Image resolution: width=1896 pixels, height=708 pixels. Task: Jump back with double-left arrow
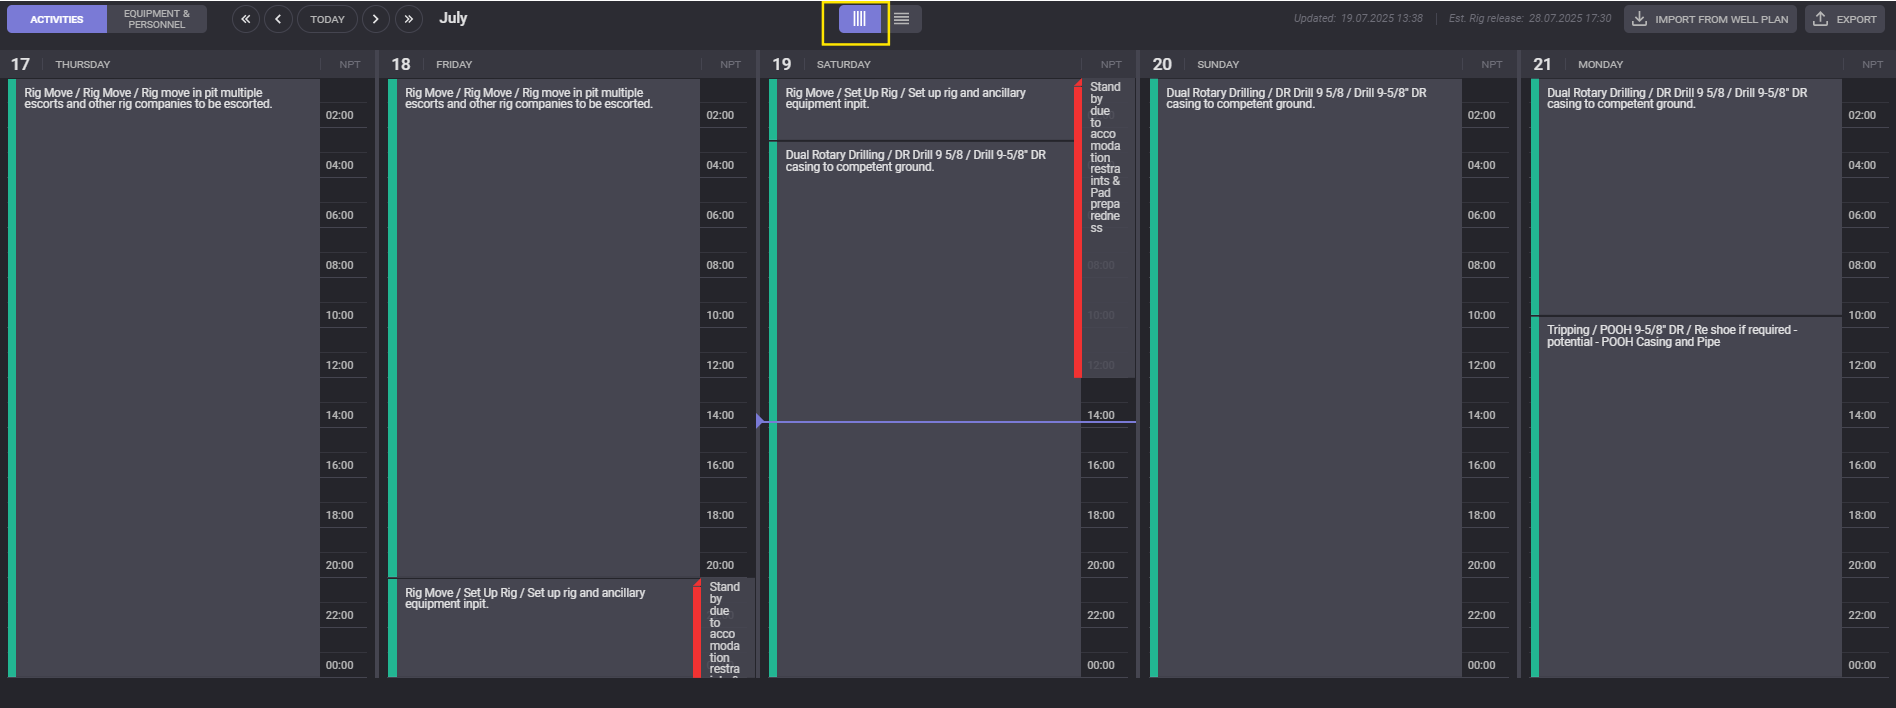[245, 19]
